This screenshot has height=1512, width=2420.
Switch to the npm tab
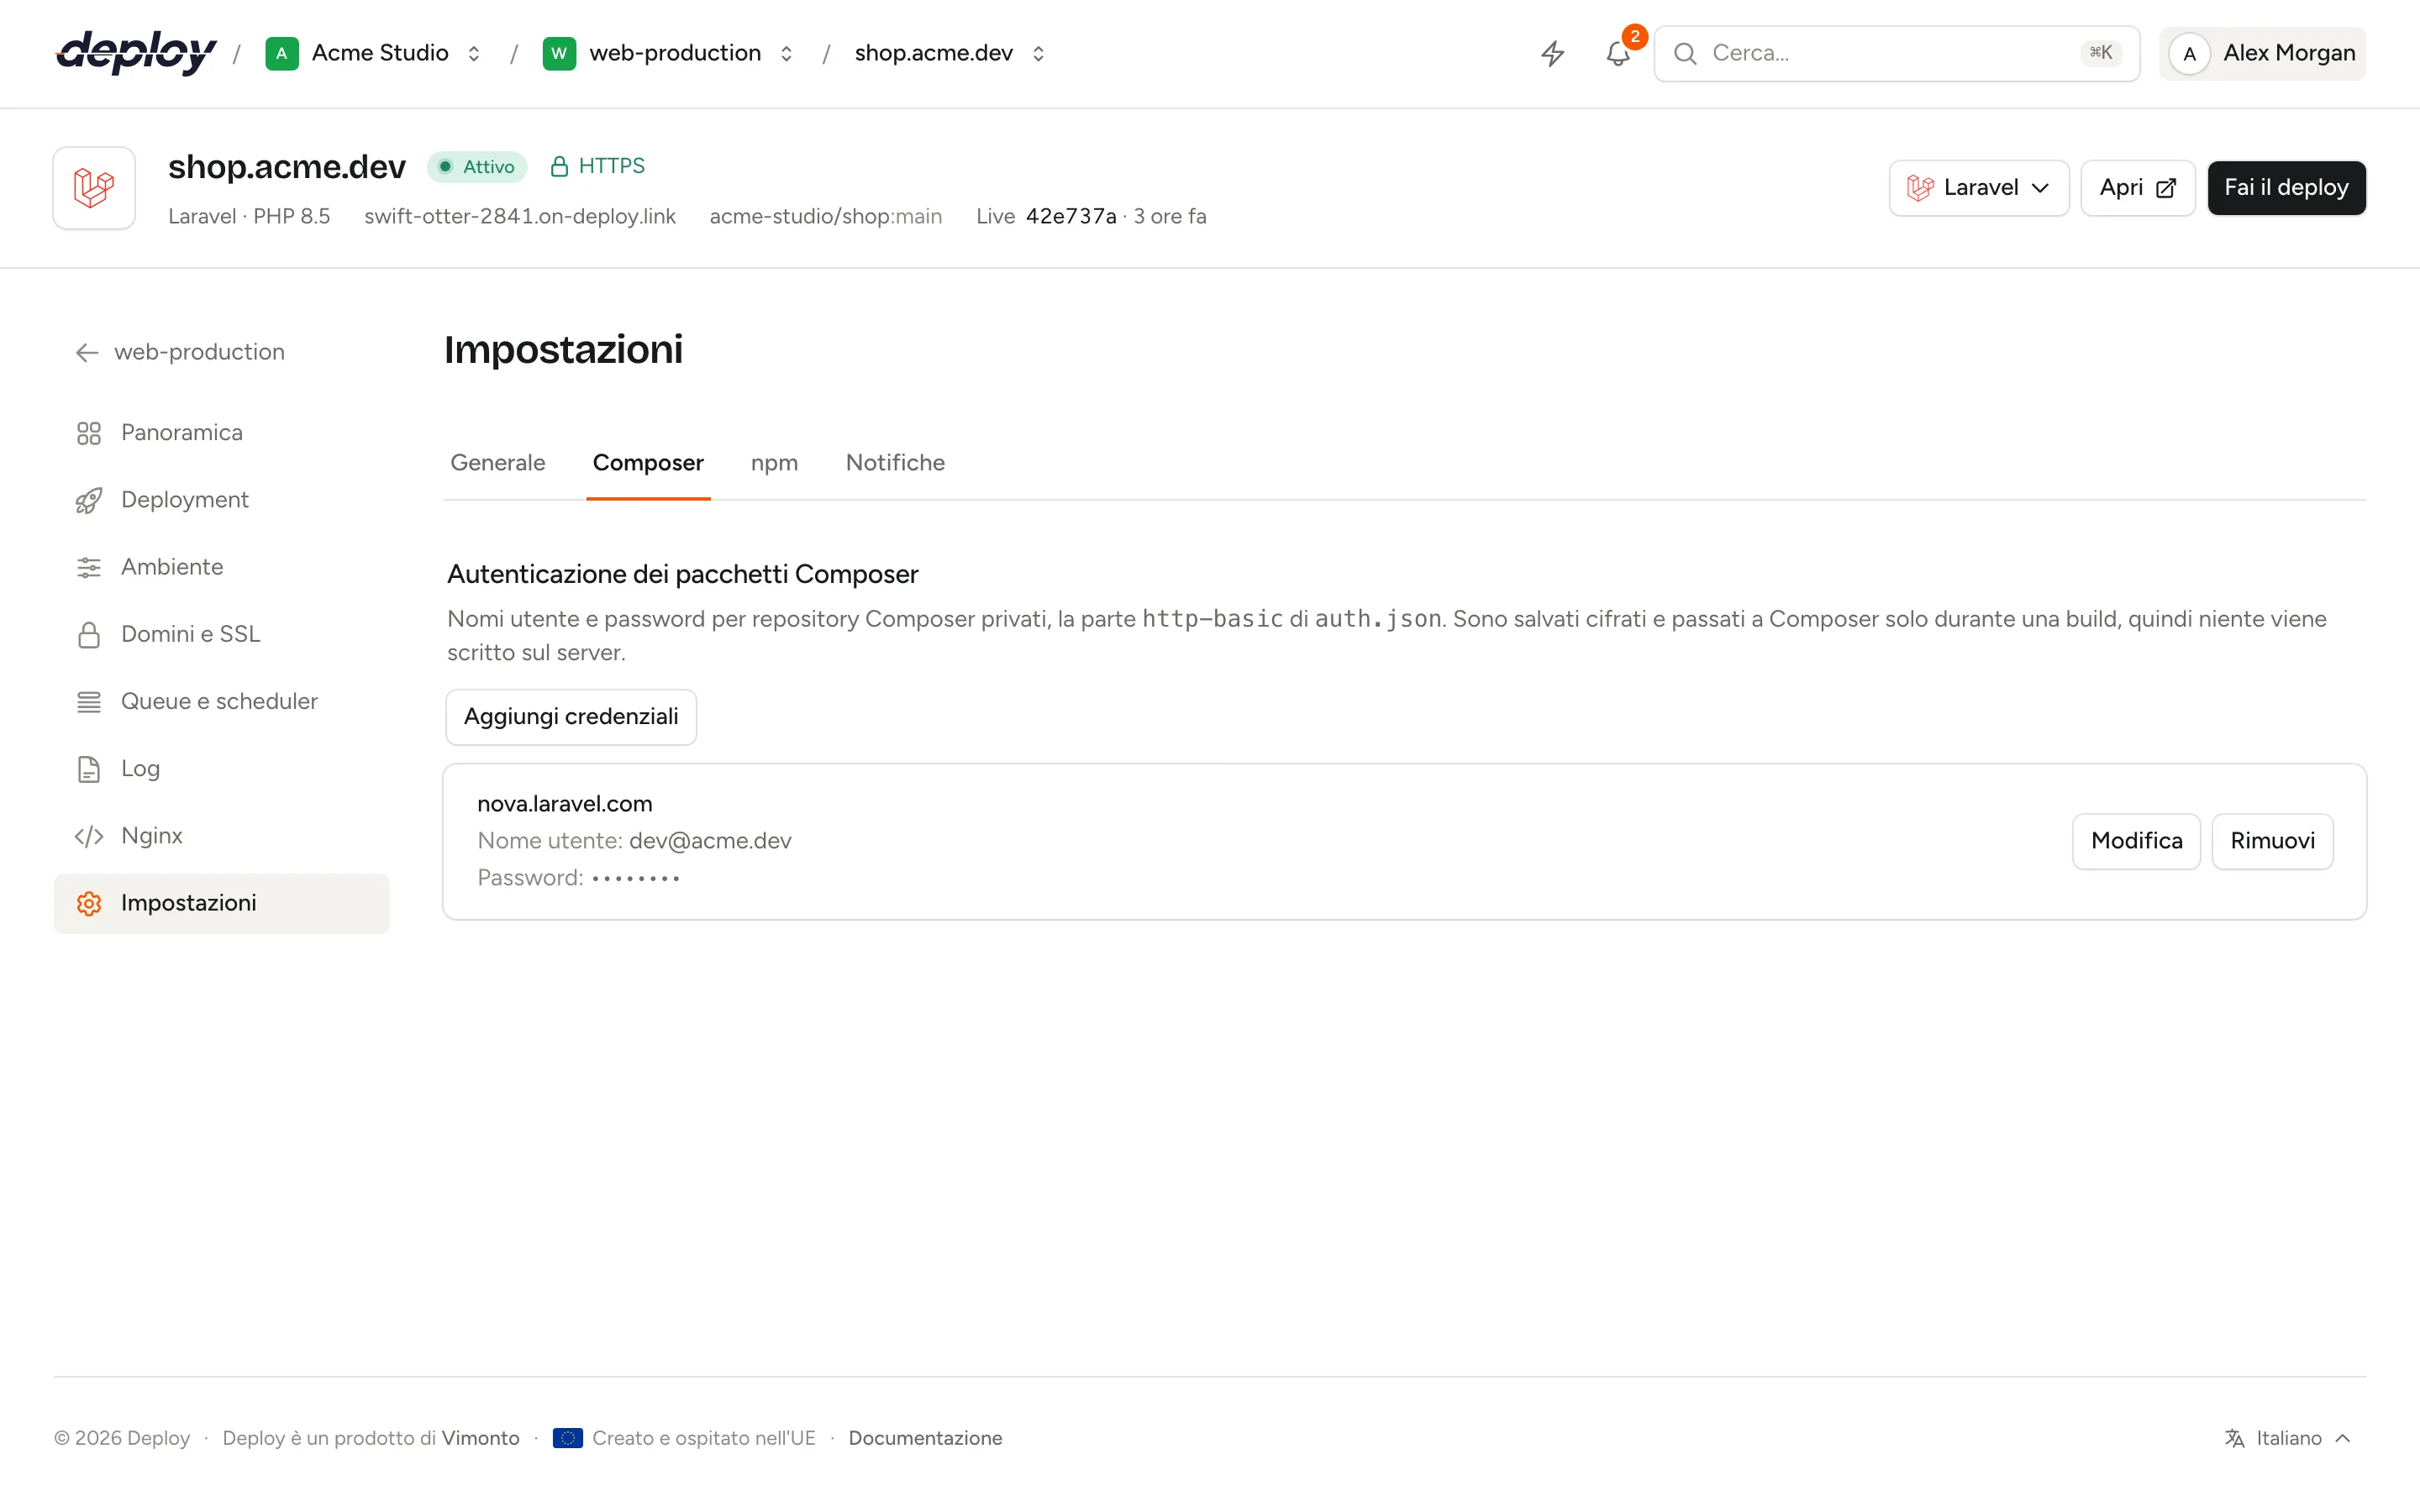774,463
